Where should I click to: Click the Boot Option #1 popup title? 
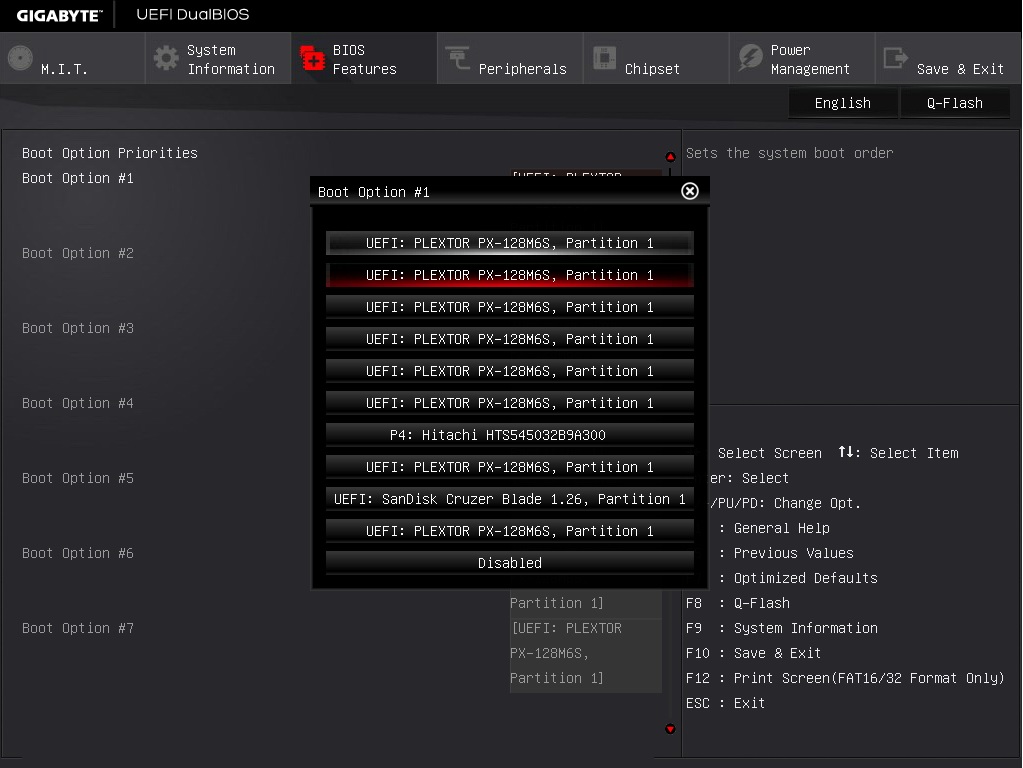(374, 192)
